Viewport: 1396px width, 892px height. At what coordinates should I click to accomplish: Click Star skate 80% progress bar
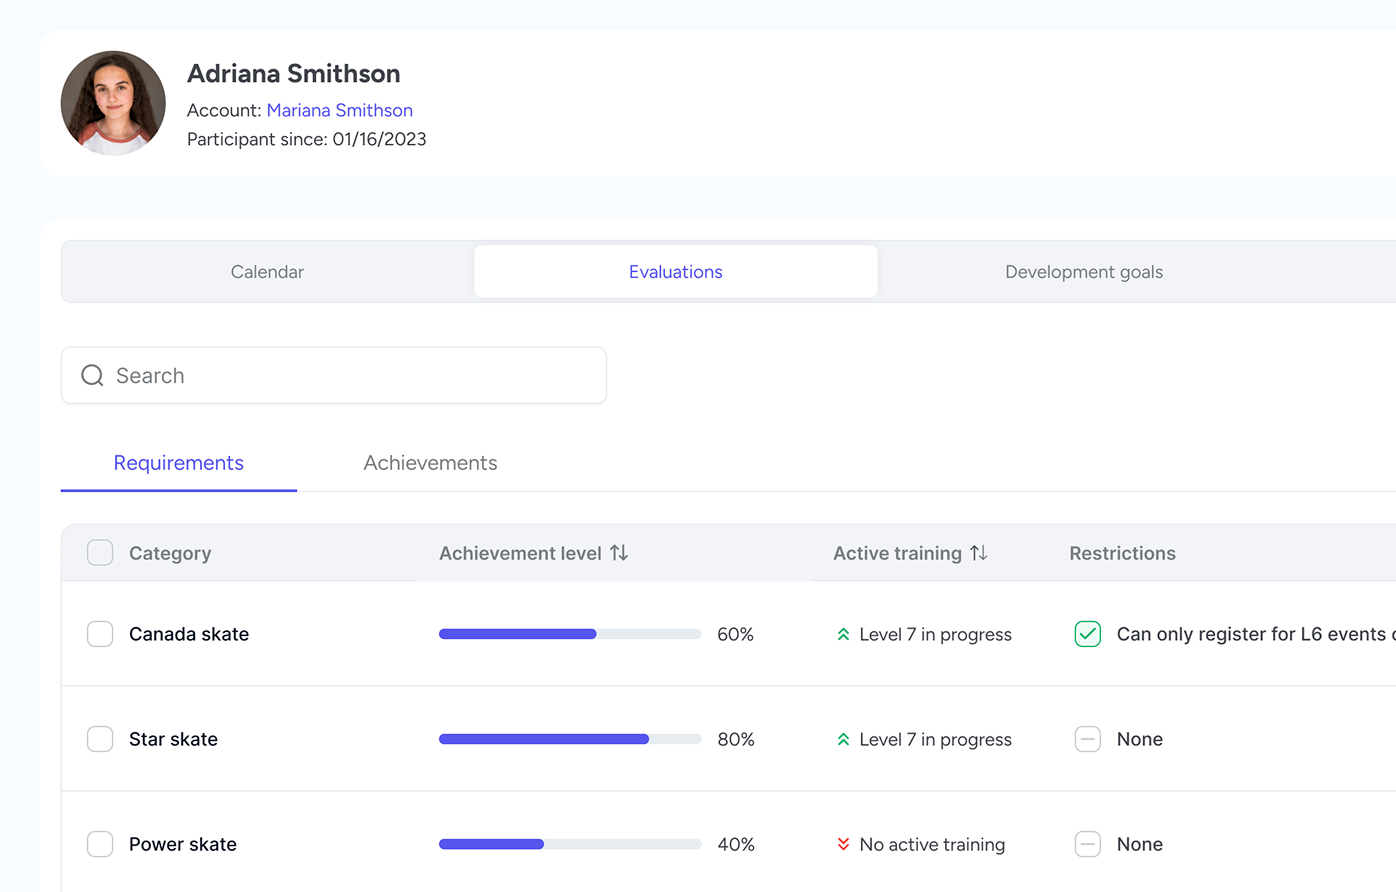[570, 739]
